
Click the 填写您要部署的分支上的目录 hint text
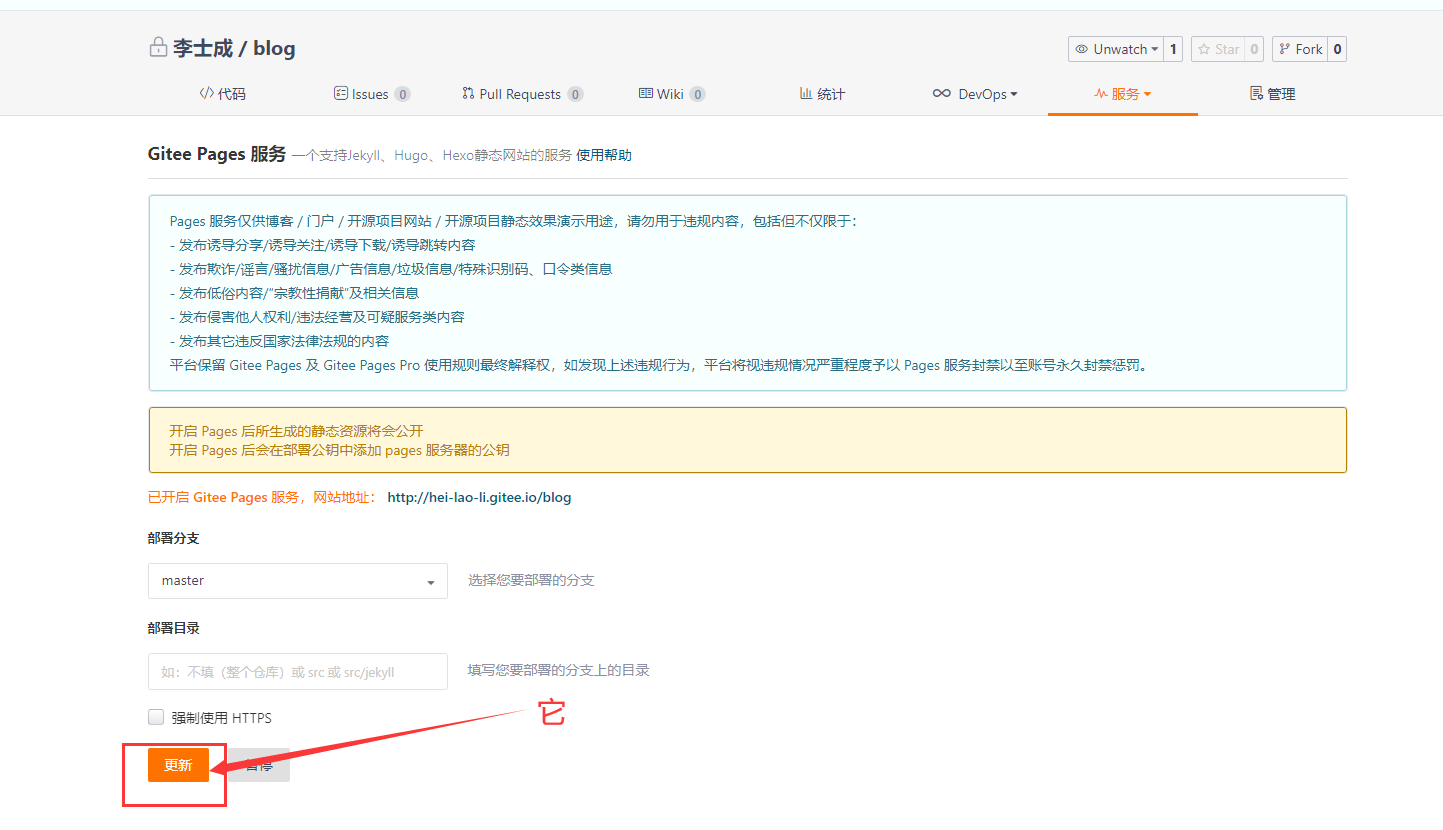(x=559, y=670)
